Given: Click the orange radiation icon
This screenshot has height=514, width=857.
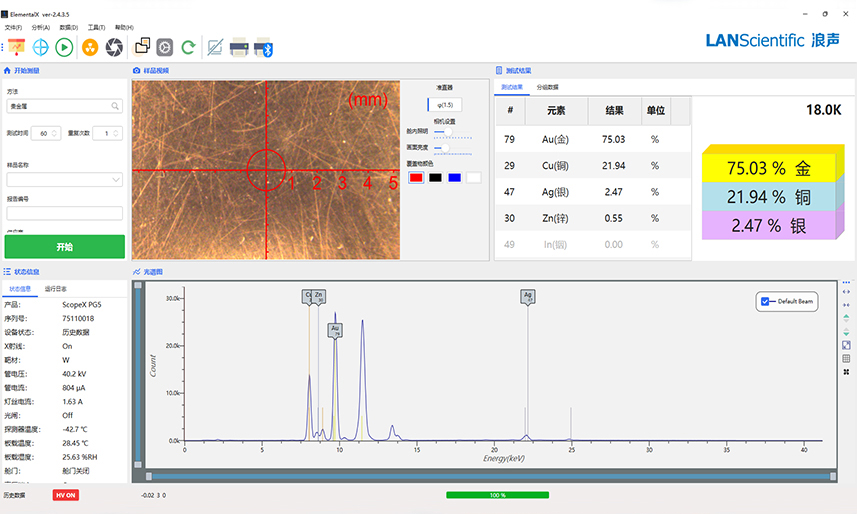Looking at the screenshot, I should pyautogui.click(x=90, y=46).
